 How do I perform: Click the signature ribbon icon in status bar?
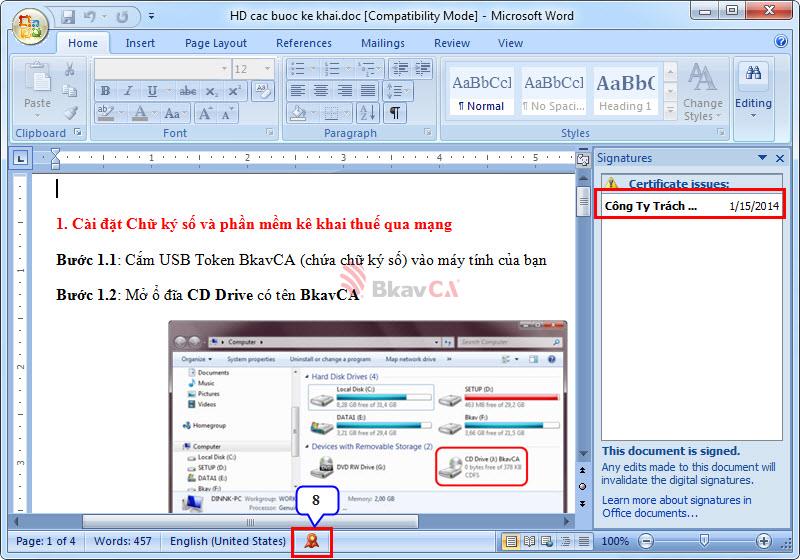click(311, 541)
